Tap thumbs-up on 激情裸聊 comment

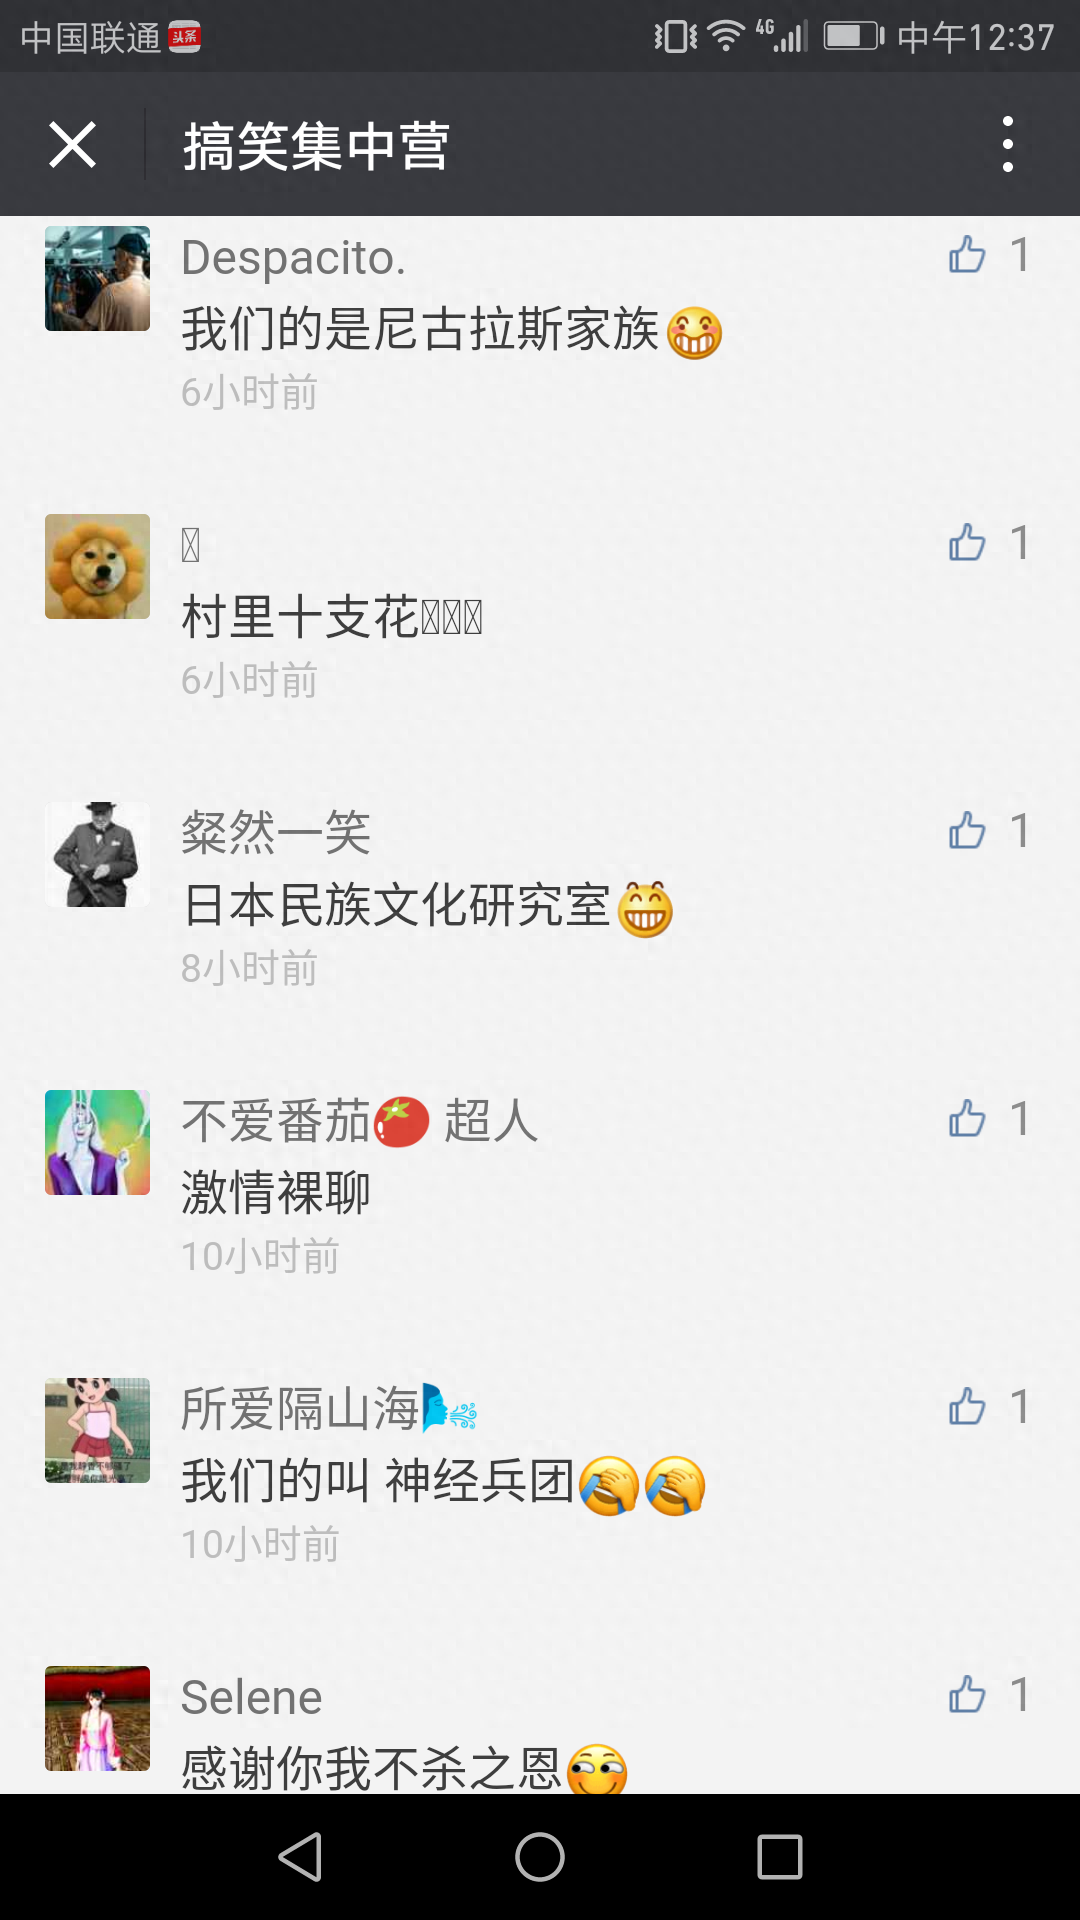tap(967, 1119)
